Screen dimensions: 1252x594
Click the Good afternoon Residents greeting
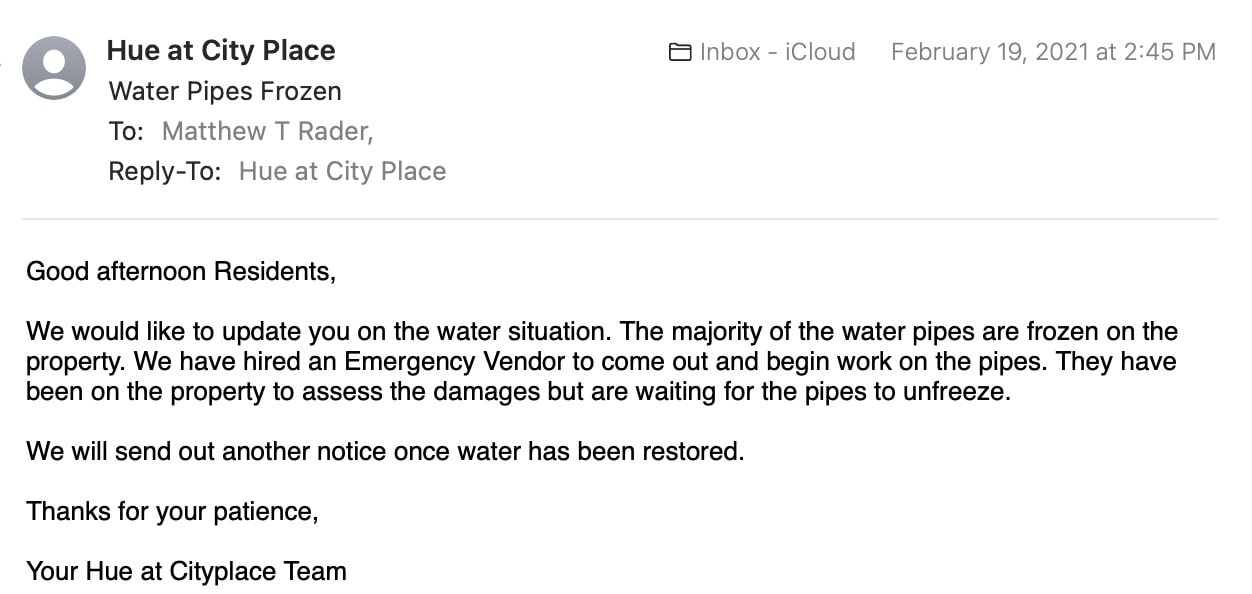coord(181,271)
